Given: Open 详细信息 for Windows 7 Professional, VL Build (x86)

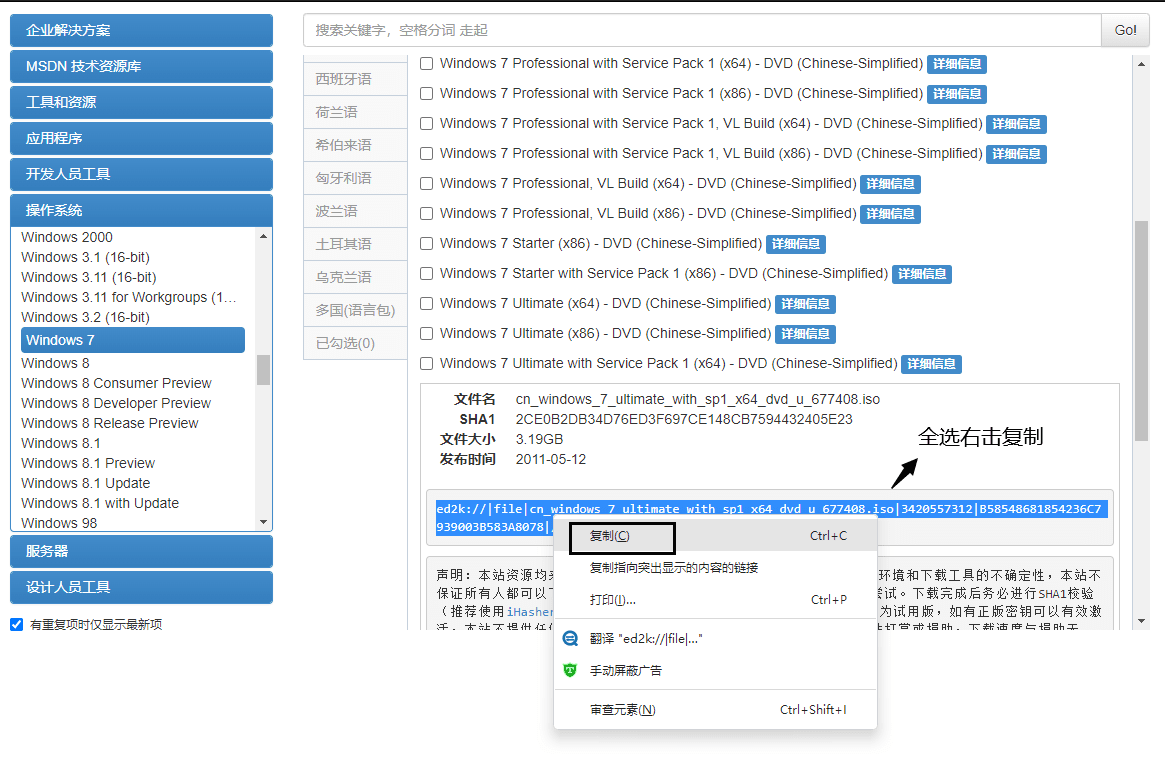Looking at the screenshot, I should pyautogui.click(x=891, y=214).
